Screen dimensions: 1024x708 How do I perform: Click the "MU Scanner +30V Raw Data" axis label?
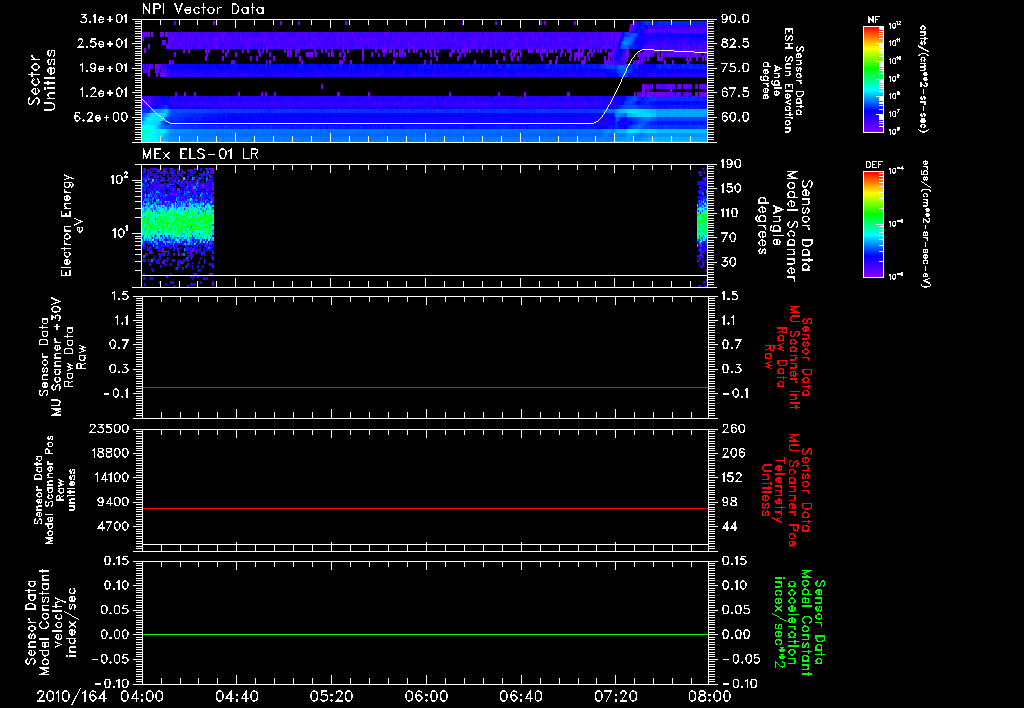(61, 357)
